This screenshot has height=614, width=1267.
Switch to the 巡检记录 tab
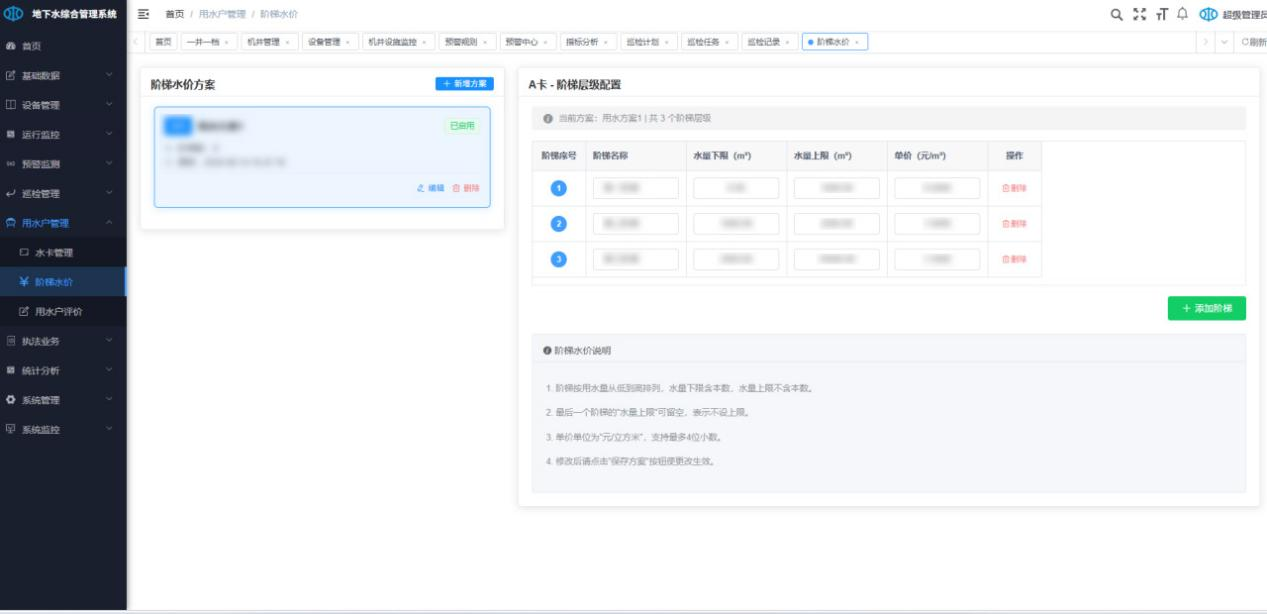tap(768, 42)
